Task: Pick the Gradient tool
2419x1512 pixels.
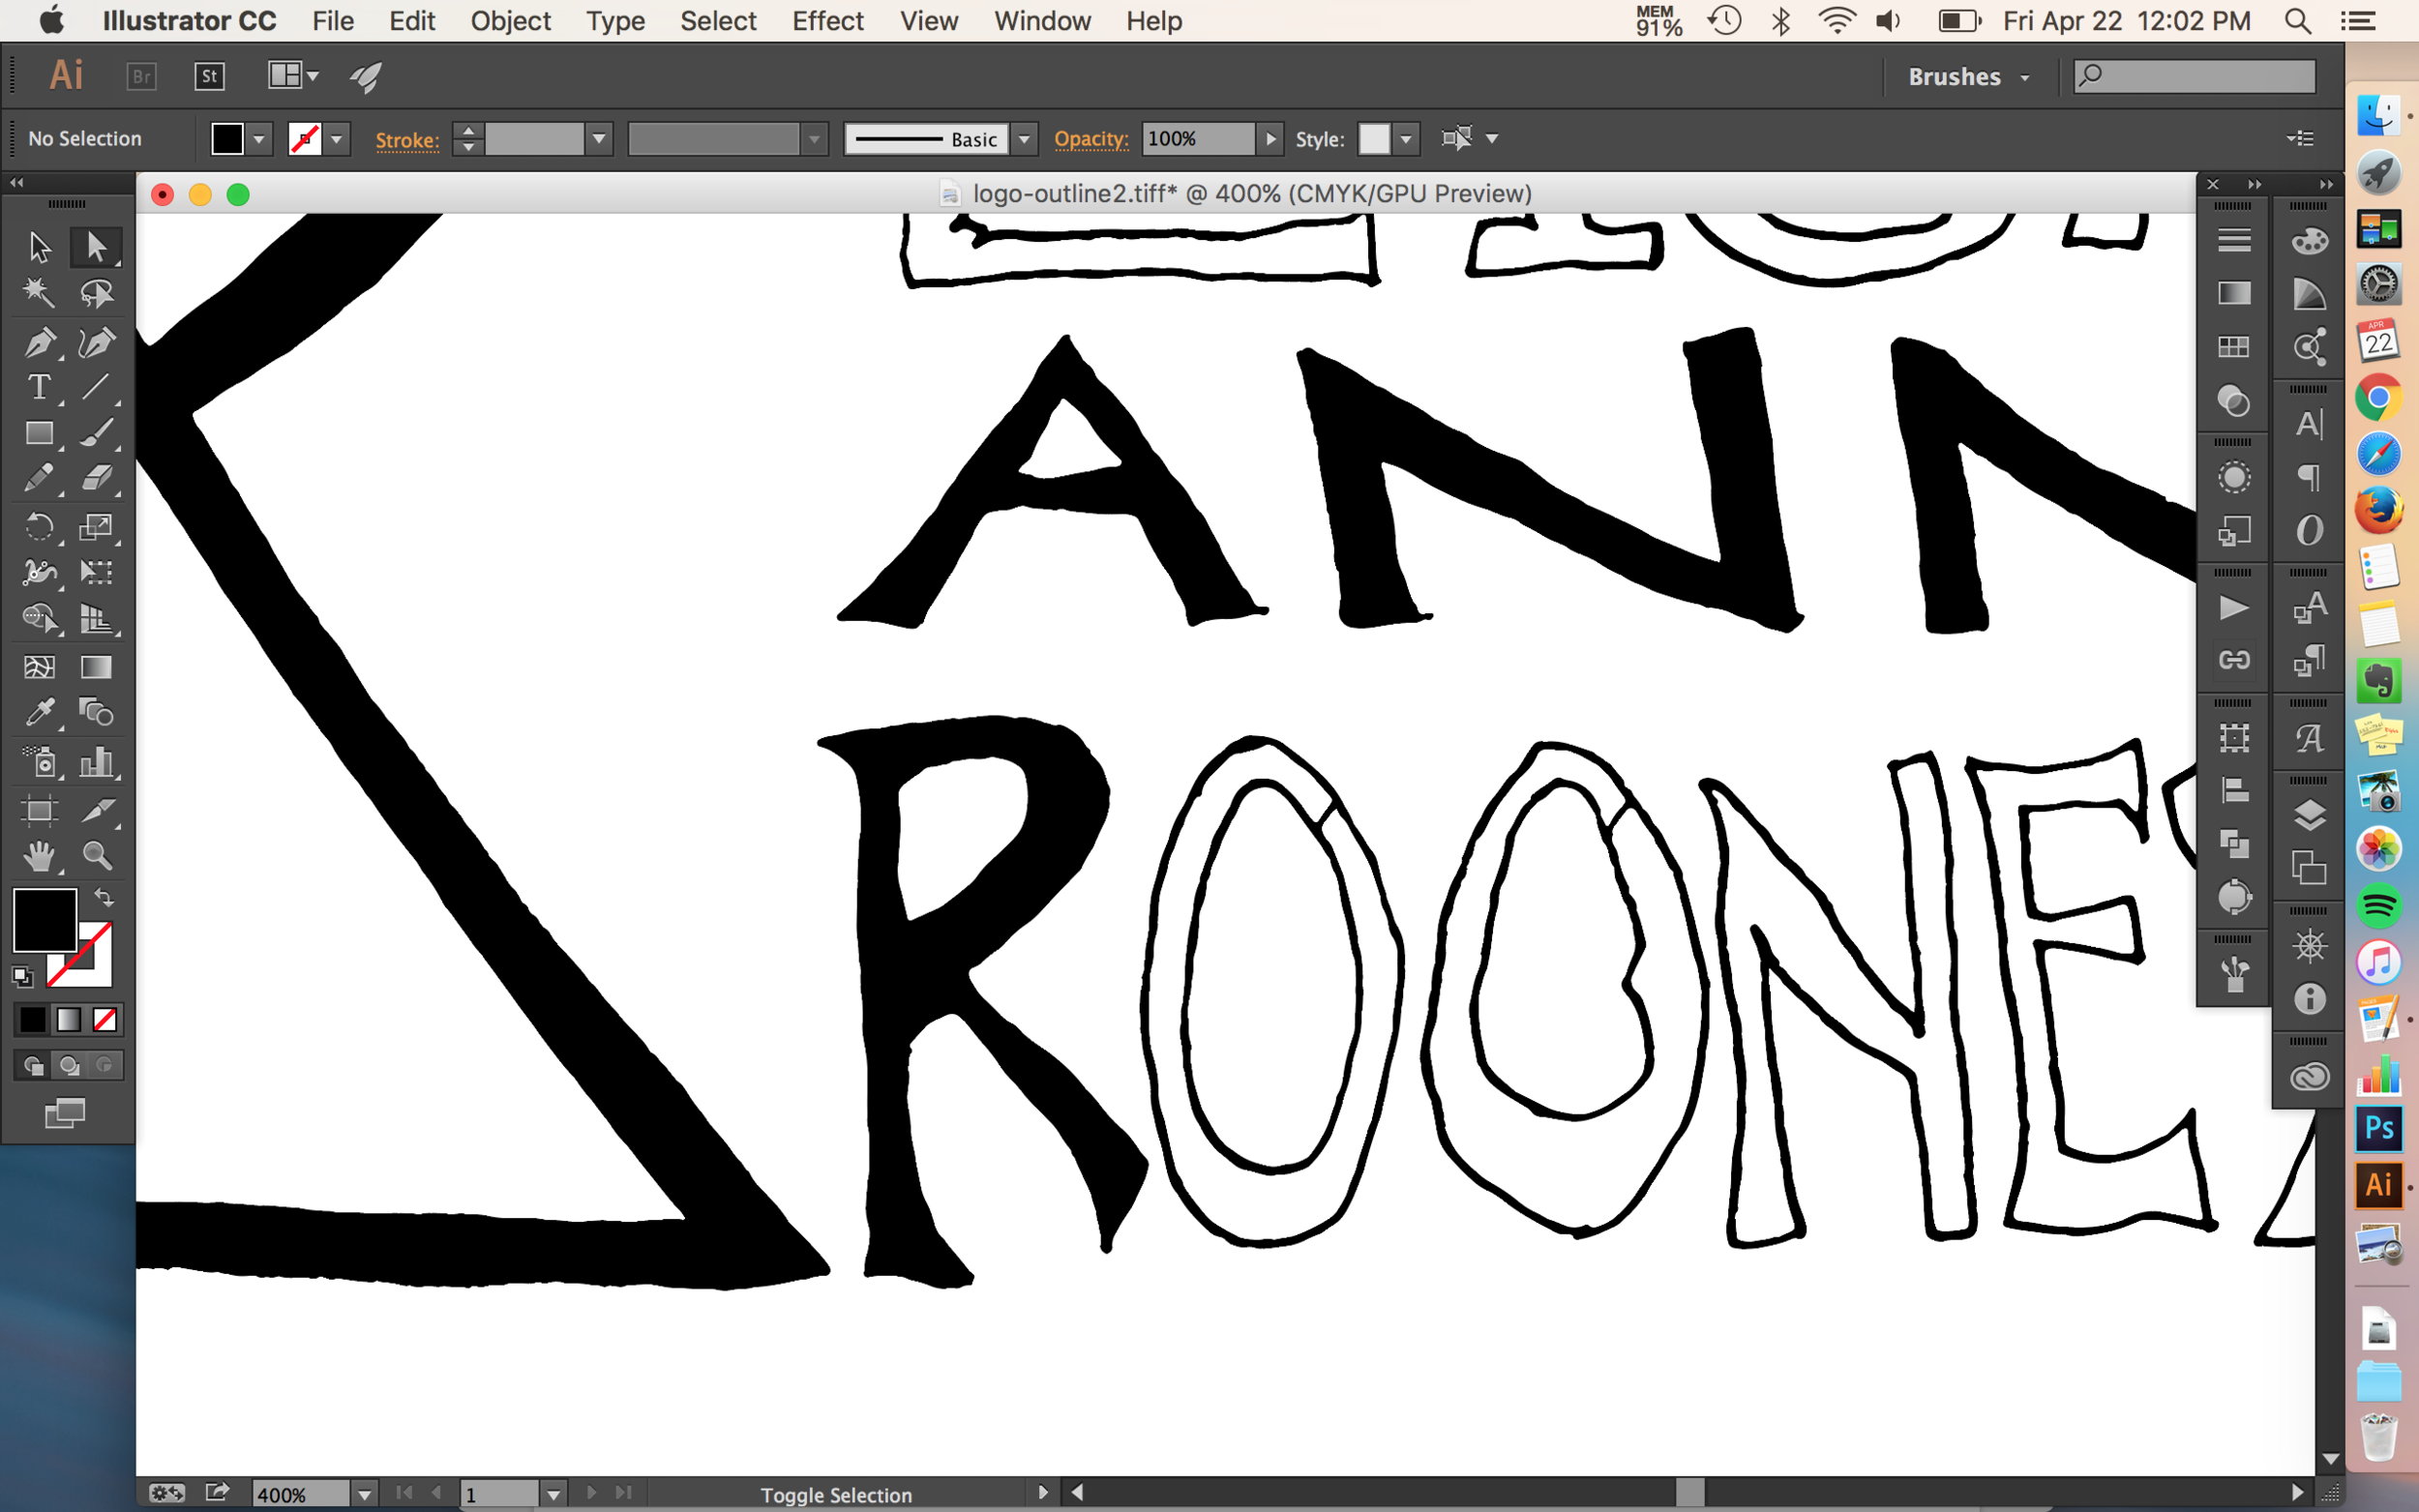Action: point(96,667)
